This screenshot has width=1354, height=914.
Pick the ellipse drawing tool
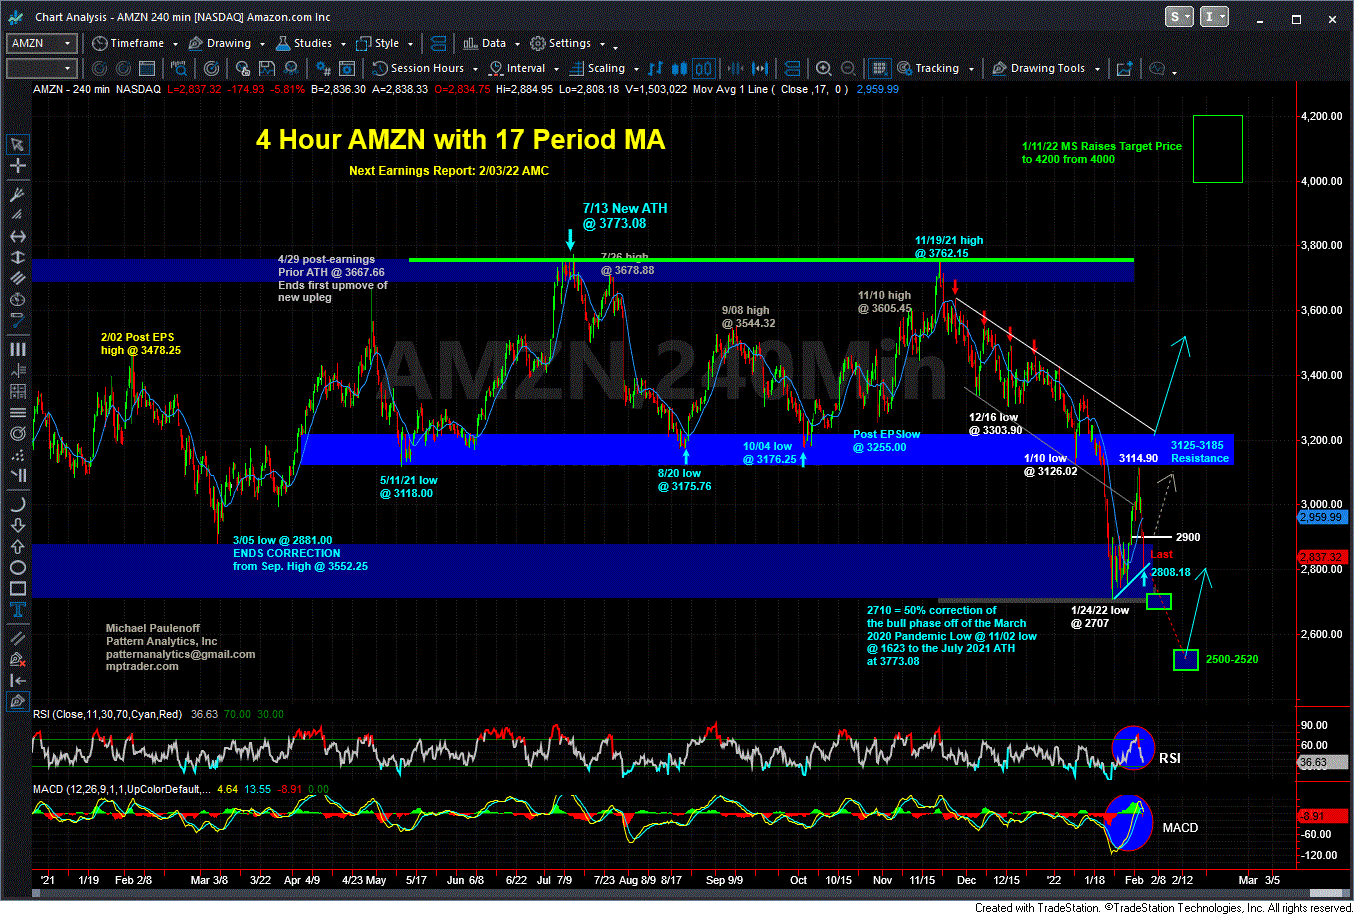(x=17, y=567)
